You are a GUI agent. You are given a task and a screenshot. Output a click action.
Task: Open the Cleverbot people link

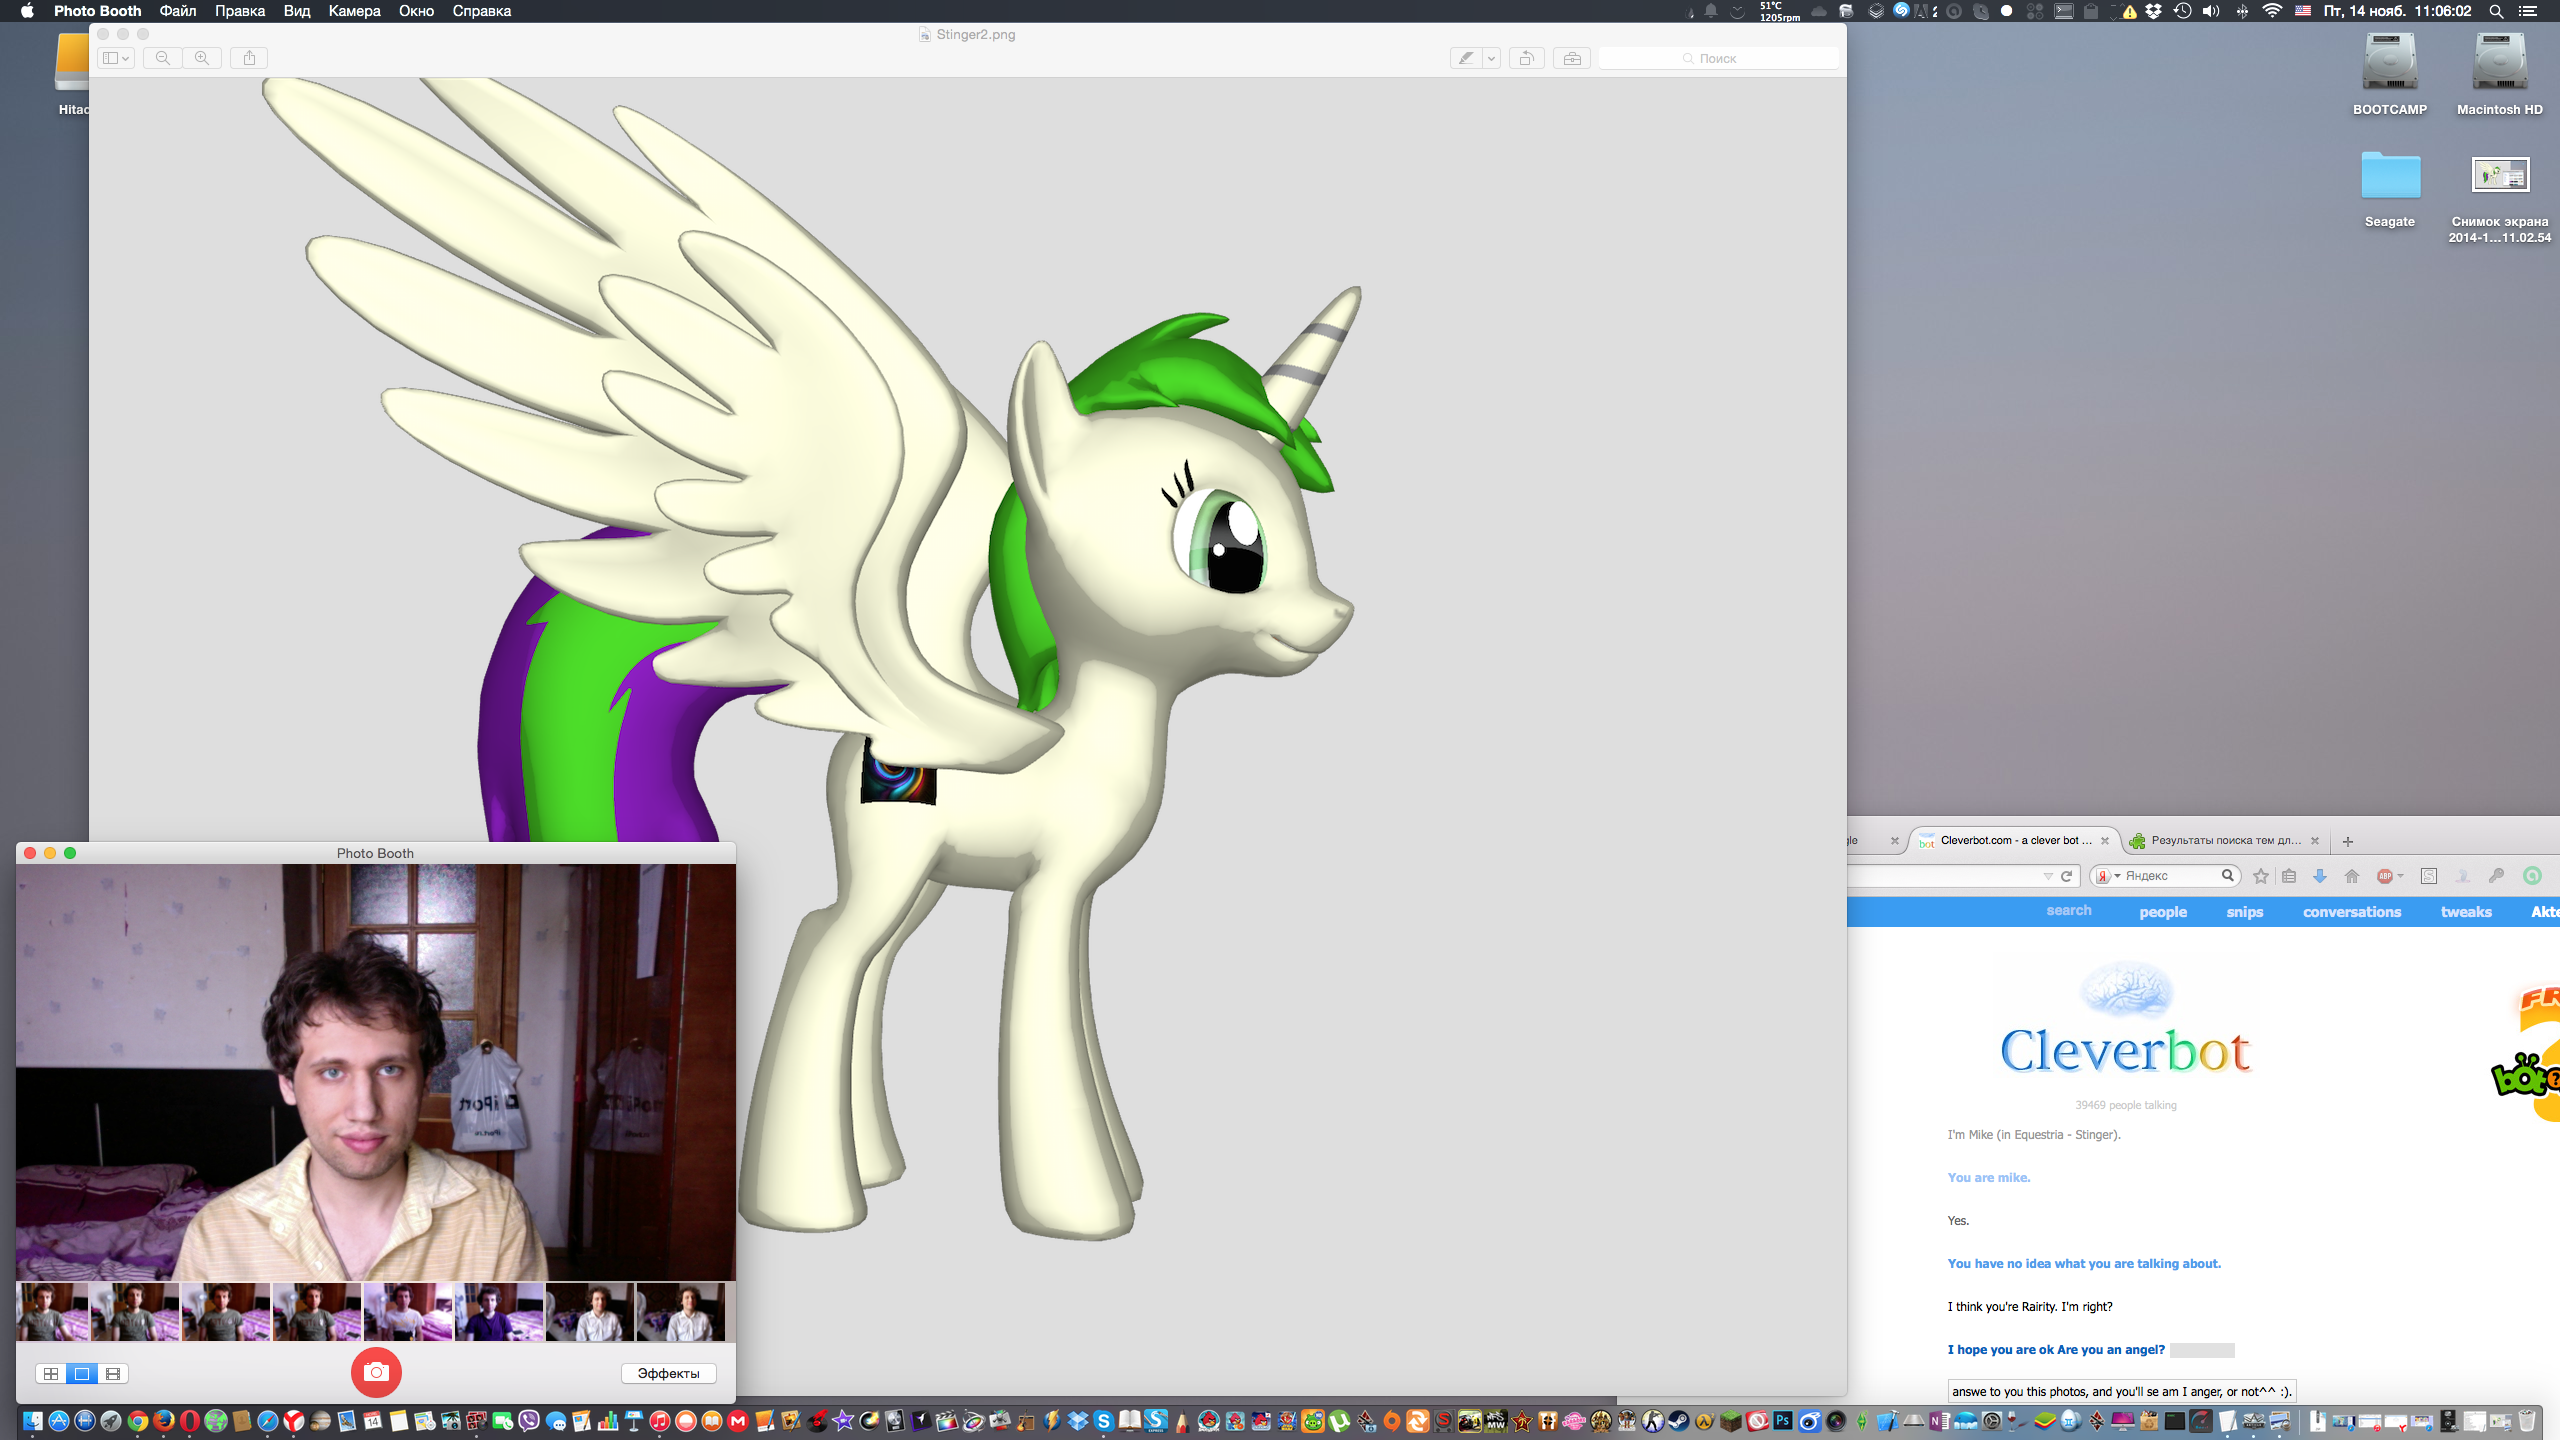pos(2163,912)
